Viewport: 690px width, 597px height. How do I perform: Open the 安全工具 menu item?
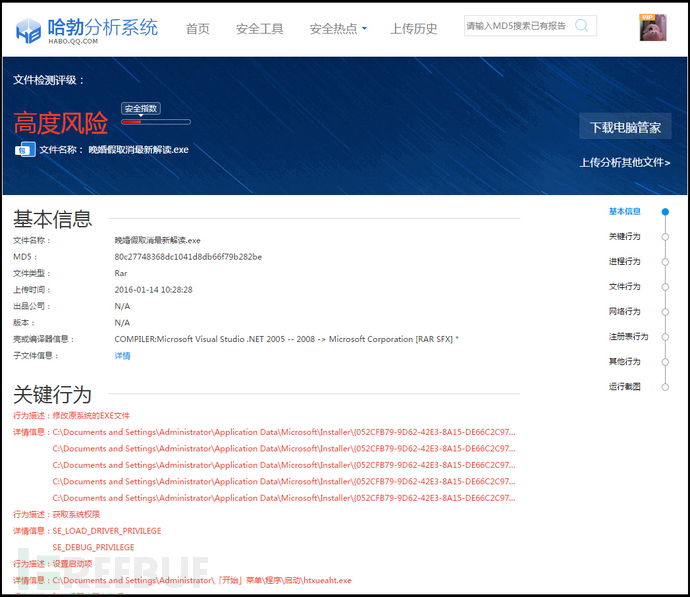[260, 29]
